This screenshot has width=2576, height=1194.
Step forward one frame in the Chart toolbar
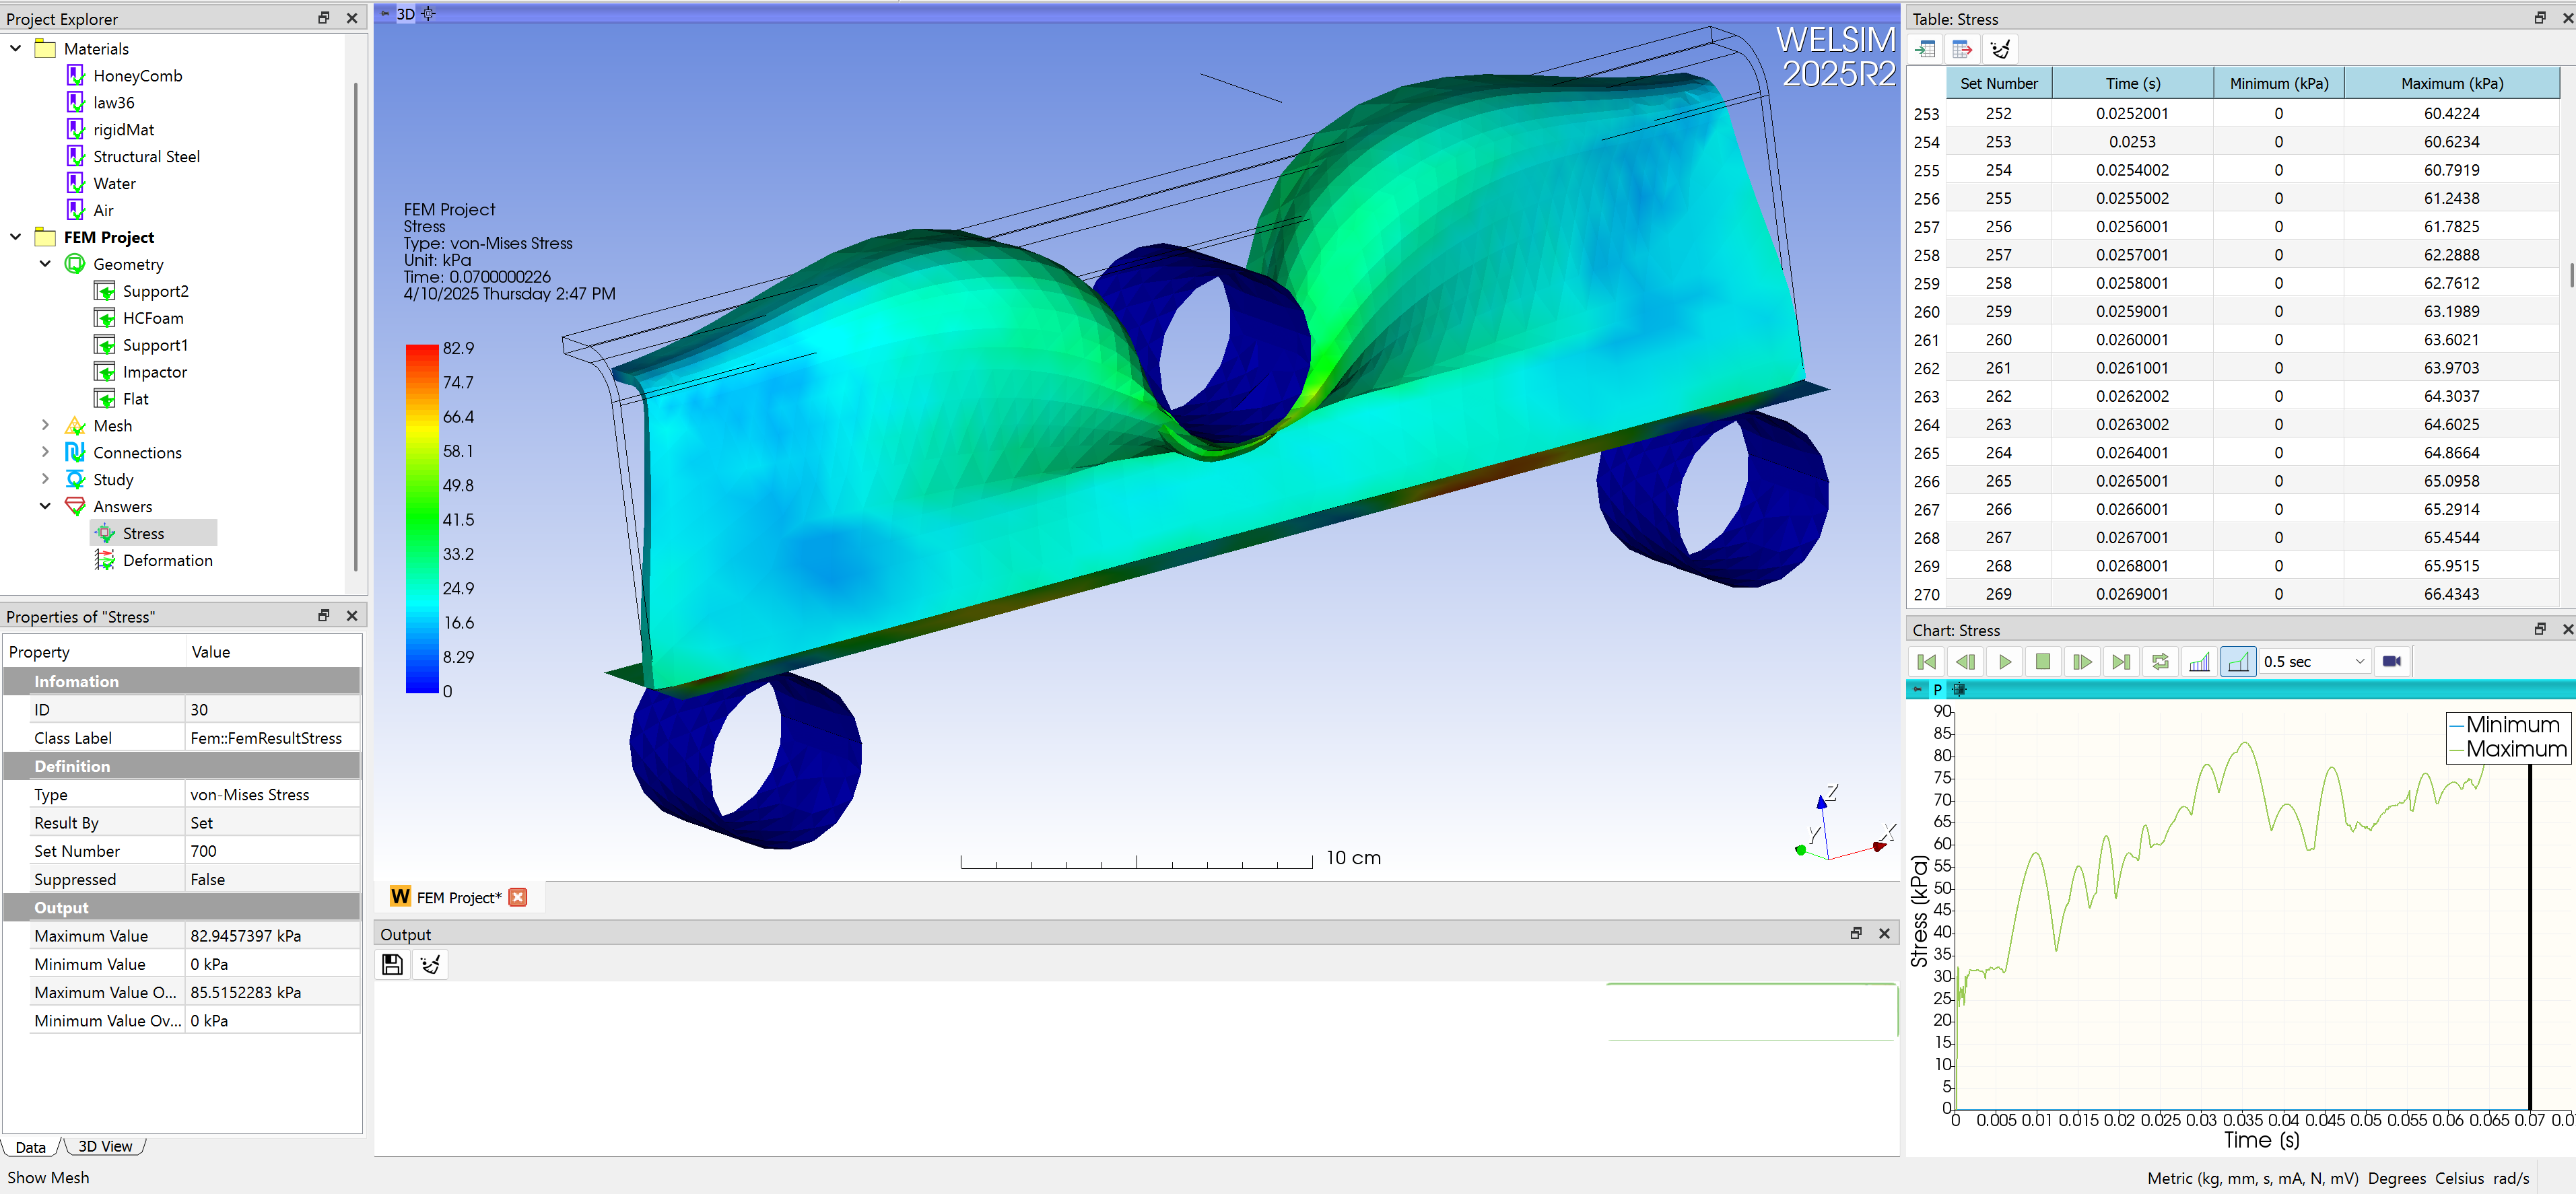[2082, 661]
